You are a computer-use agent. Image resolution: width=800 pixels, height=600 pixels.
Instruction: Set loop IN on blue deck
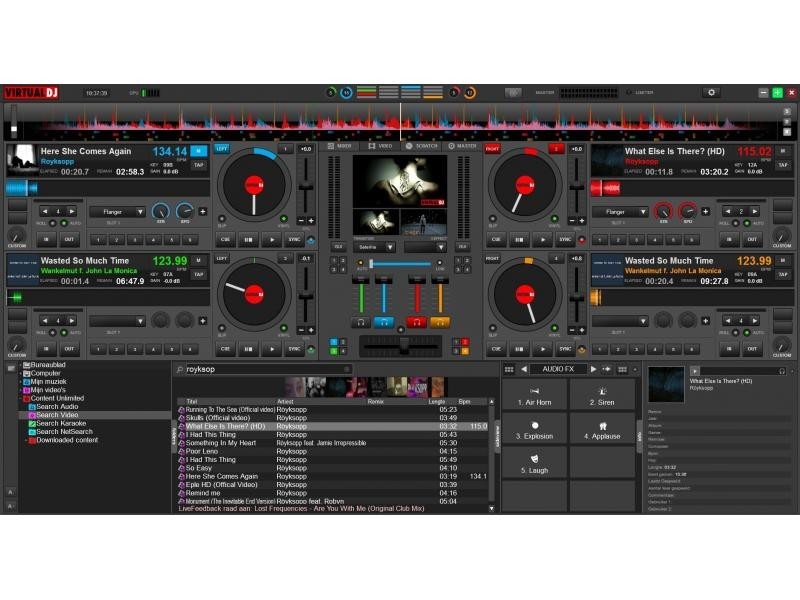click(x=46, y=239)
